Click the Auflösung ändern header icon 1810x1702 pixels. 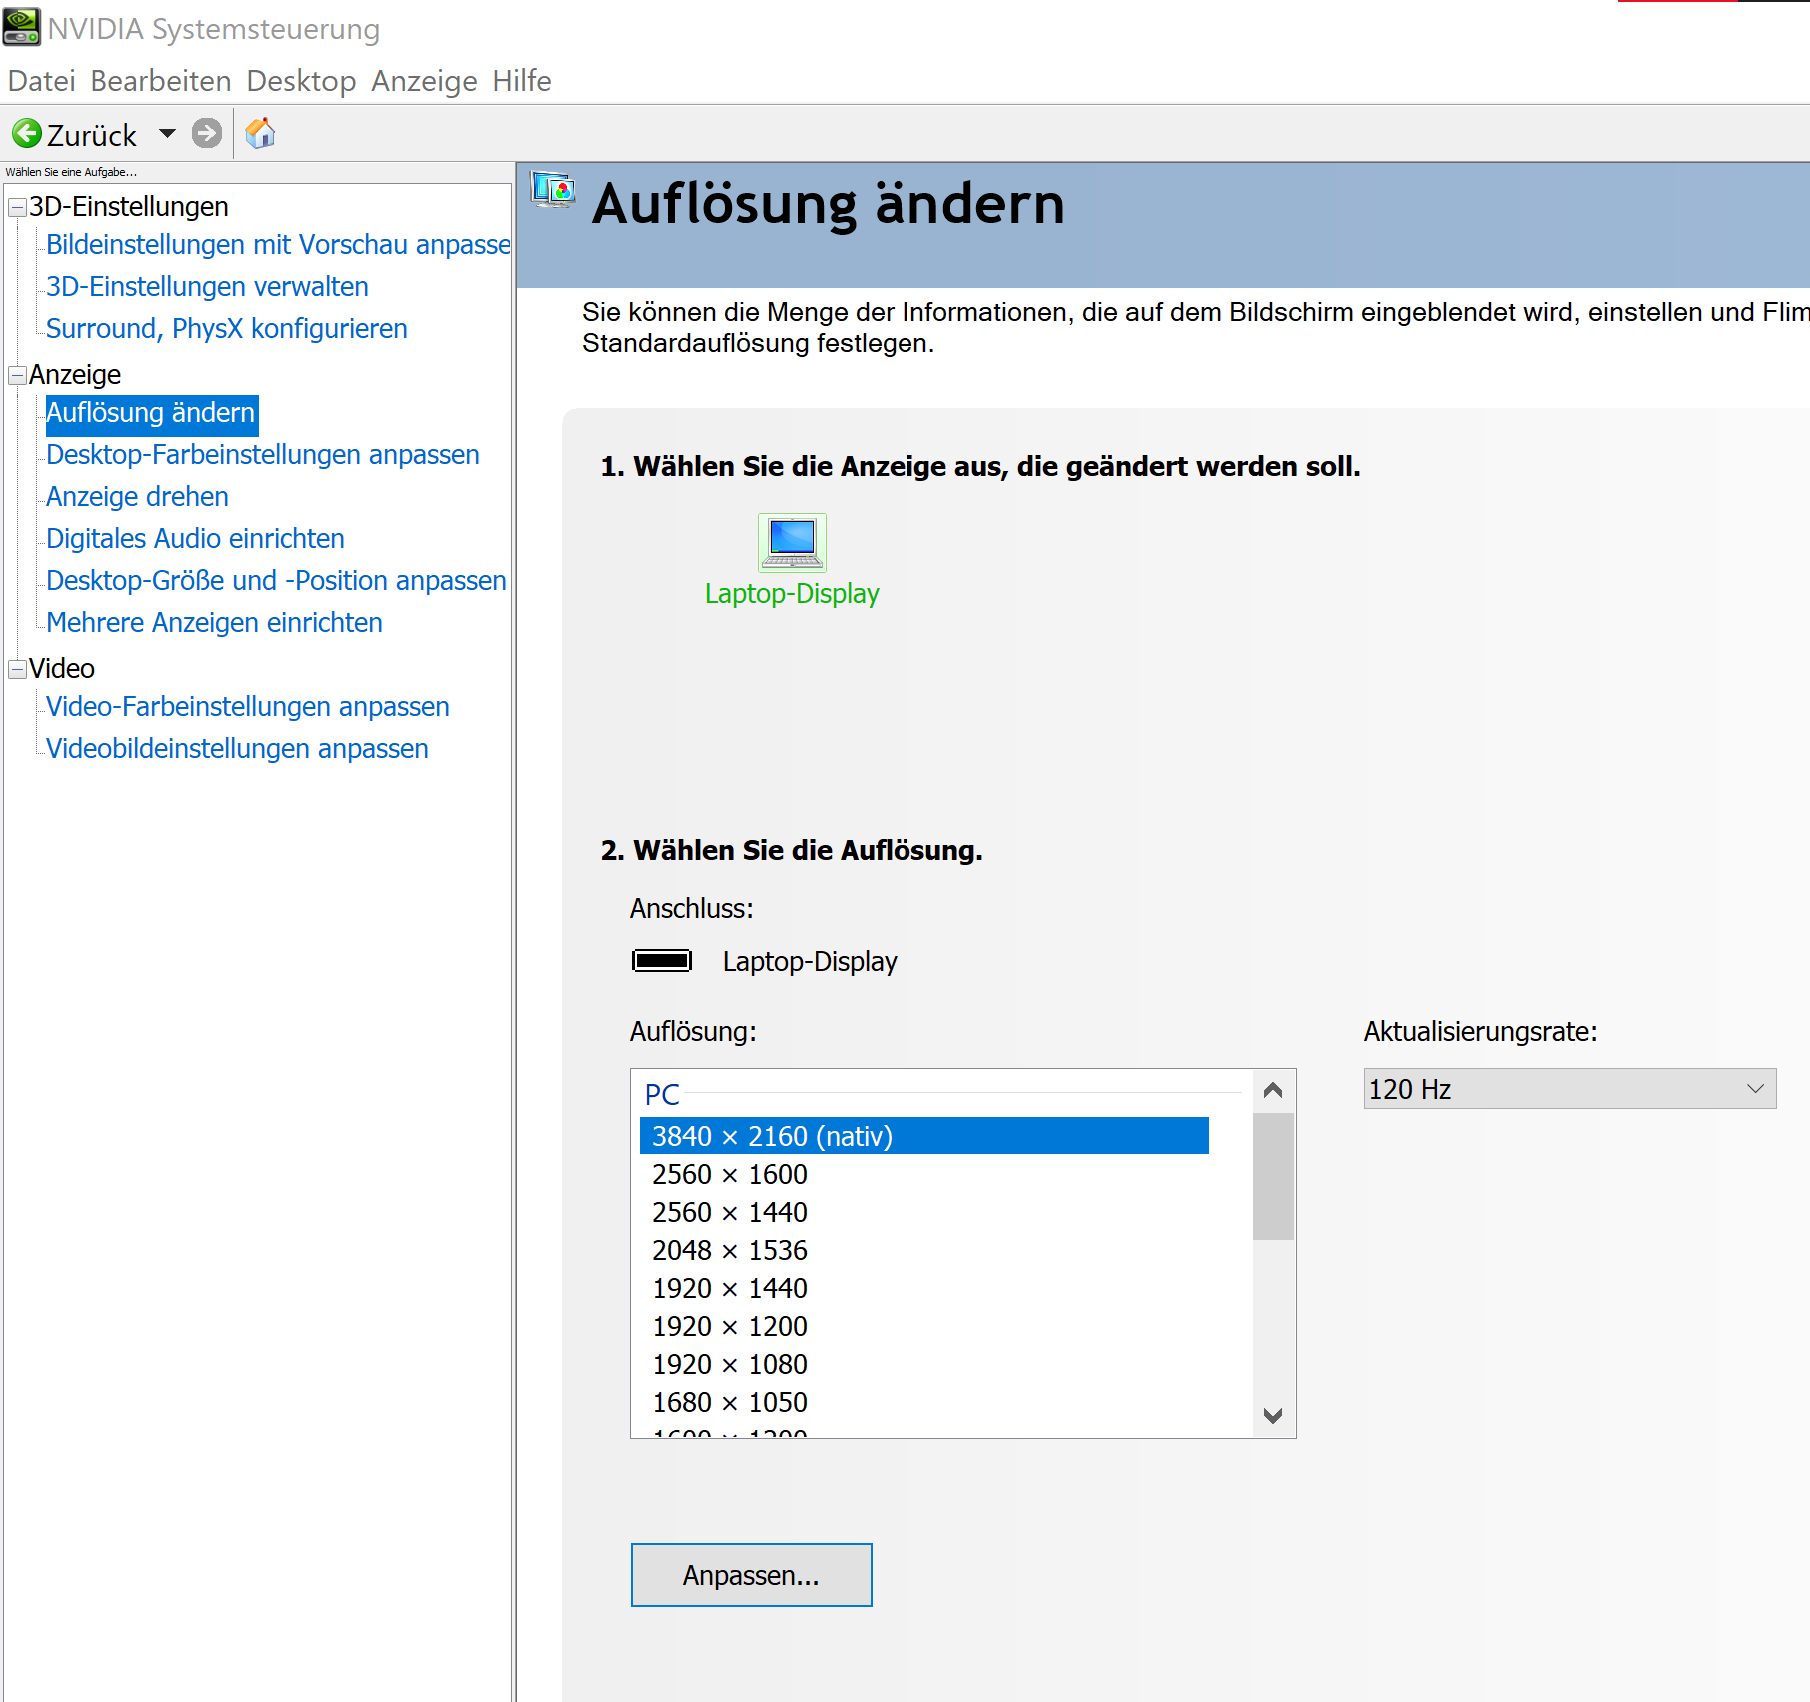click(553, 189)
